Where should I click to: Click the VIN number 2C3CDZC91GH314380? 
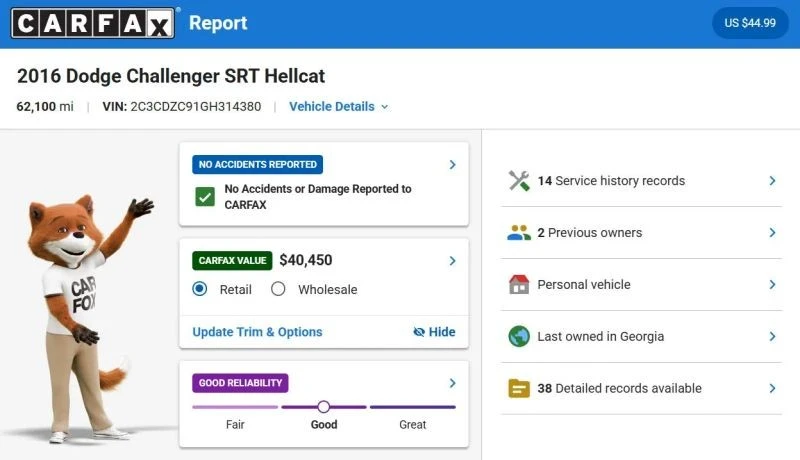195,107
